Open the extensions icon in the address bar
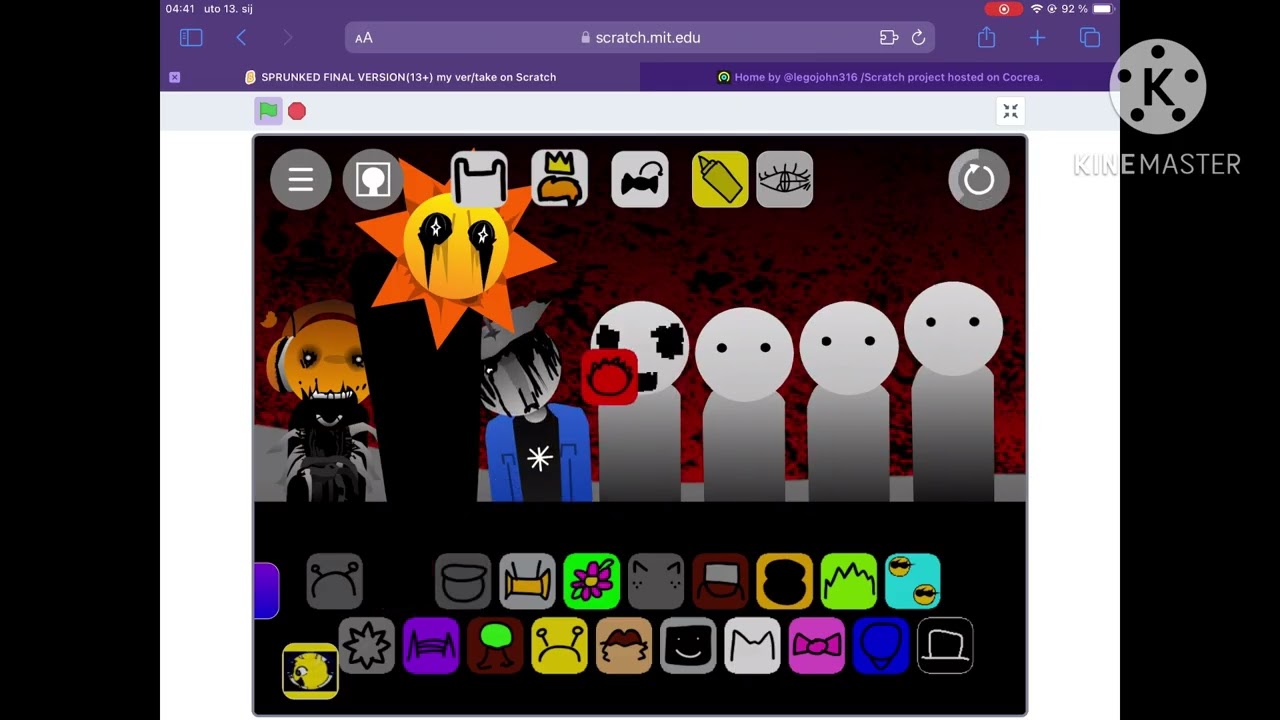This screenshot has width=1280, height=720. pyautogui.click(x=889, y=38)
